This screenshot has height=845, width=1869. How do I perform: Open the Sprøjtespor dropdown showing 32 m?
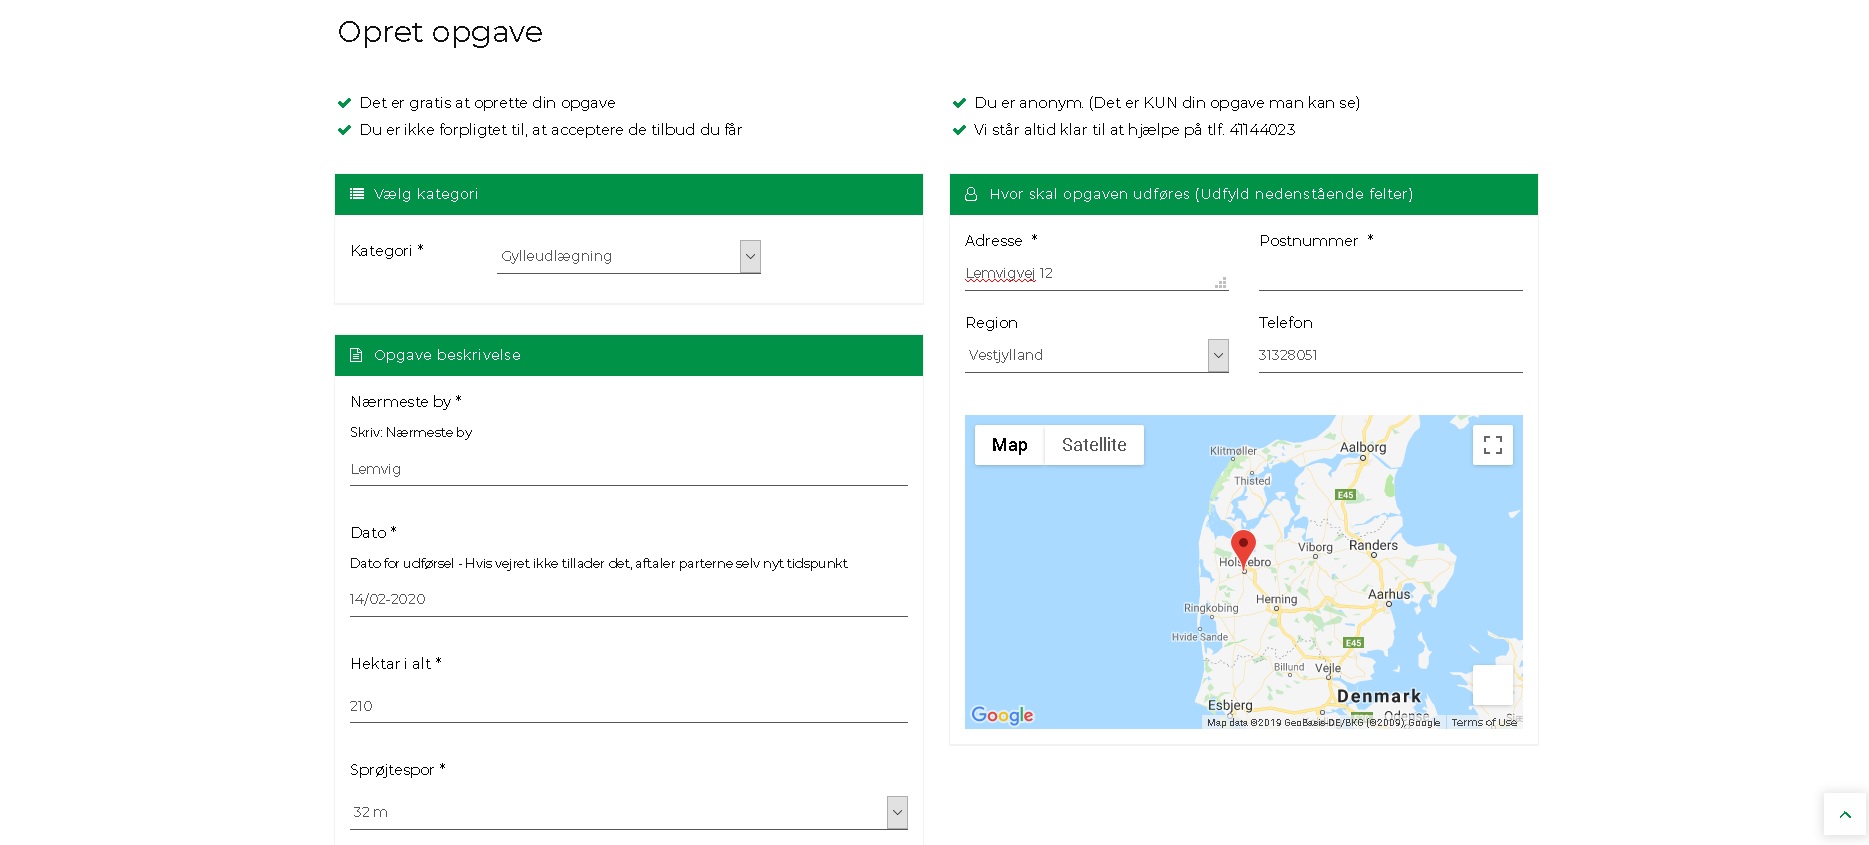(x=628, y=812)
